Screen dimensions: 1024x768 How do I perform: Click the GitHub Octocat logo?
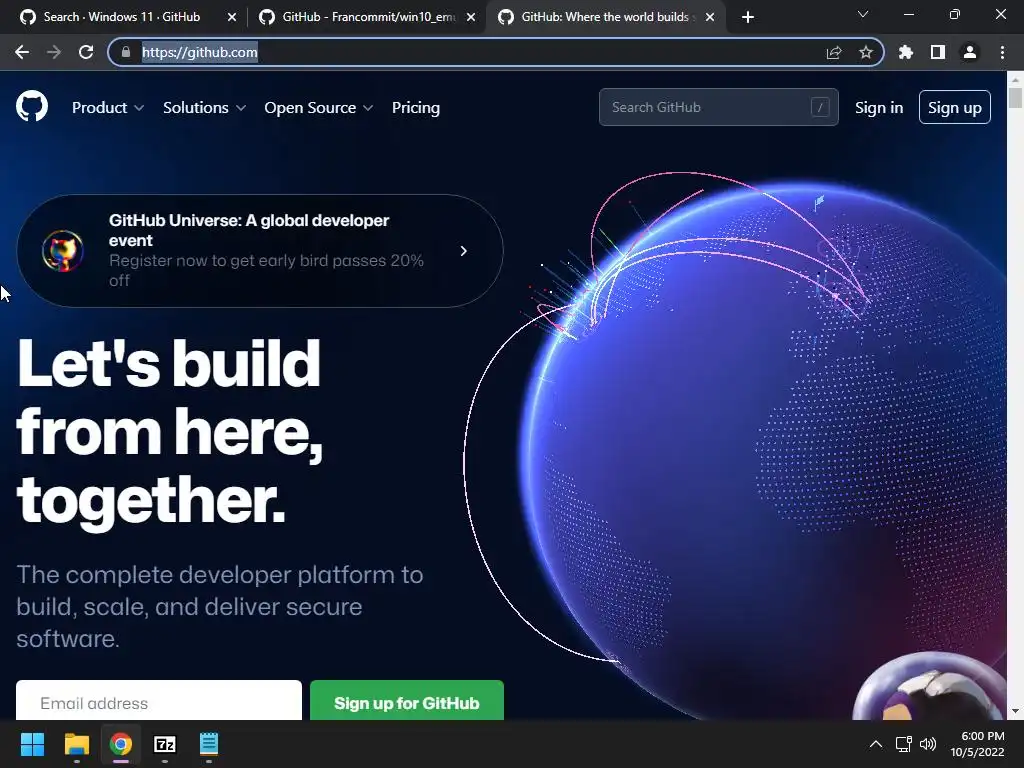tap(32, 107)
